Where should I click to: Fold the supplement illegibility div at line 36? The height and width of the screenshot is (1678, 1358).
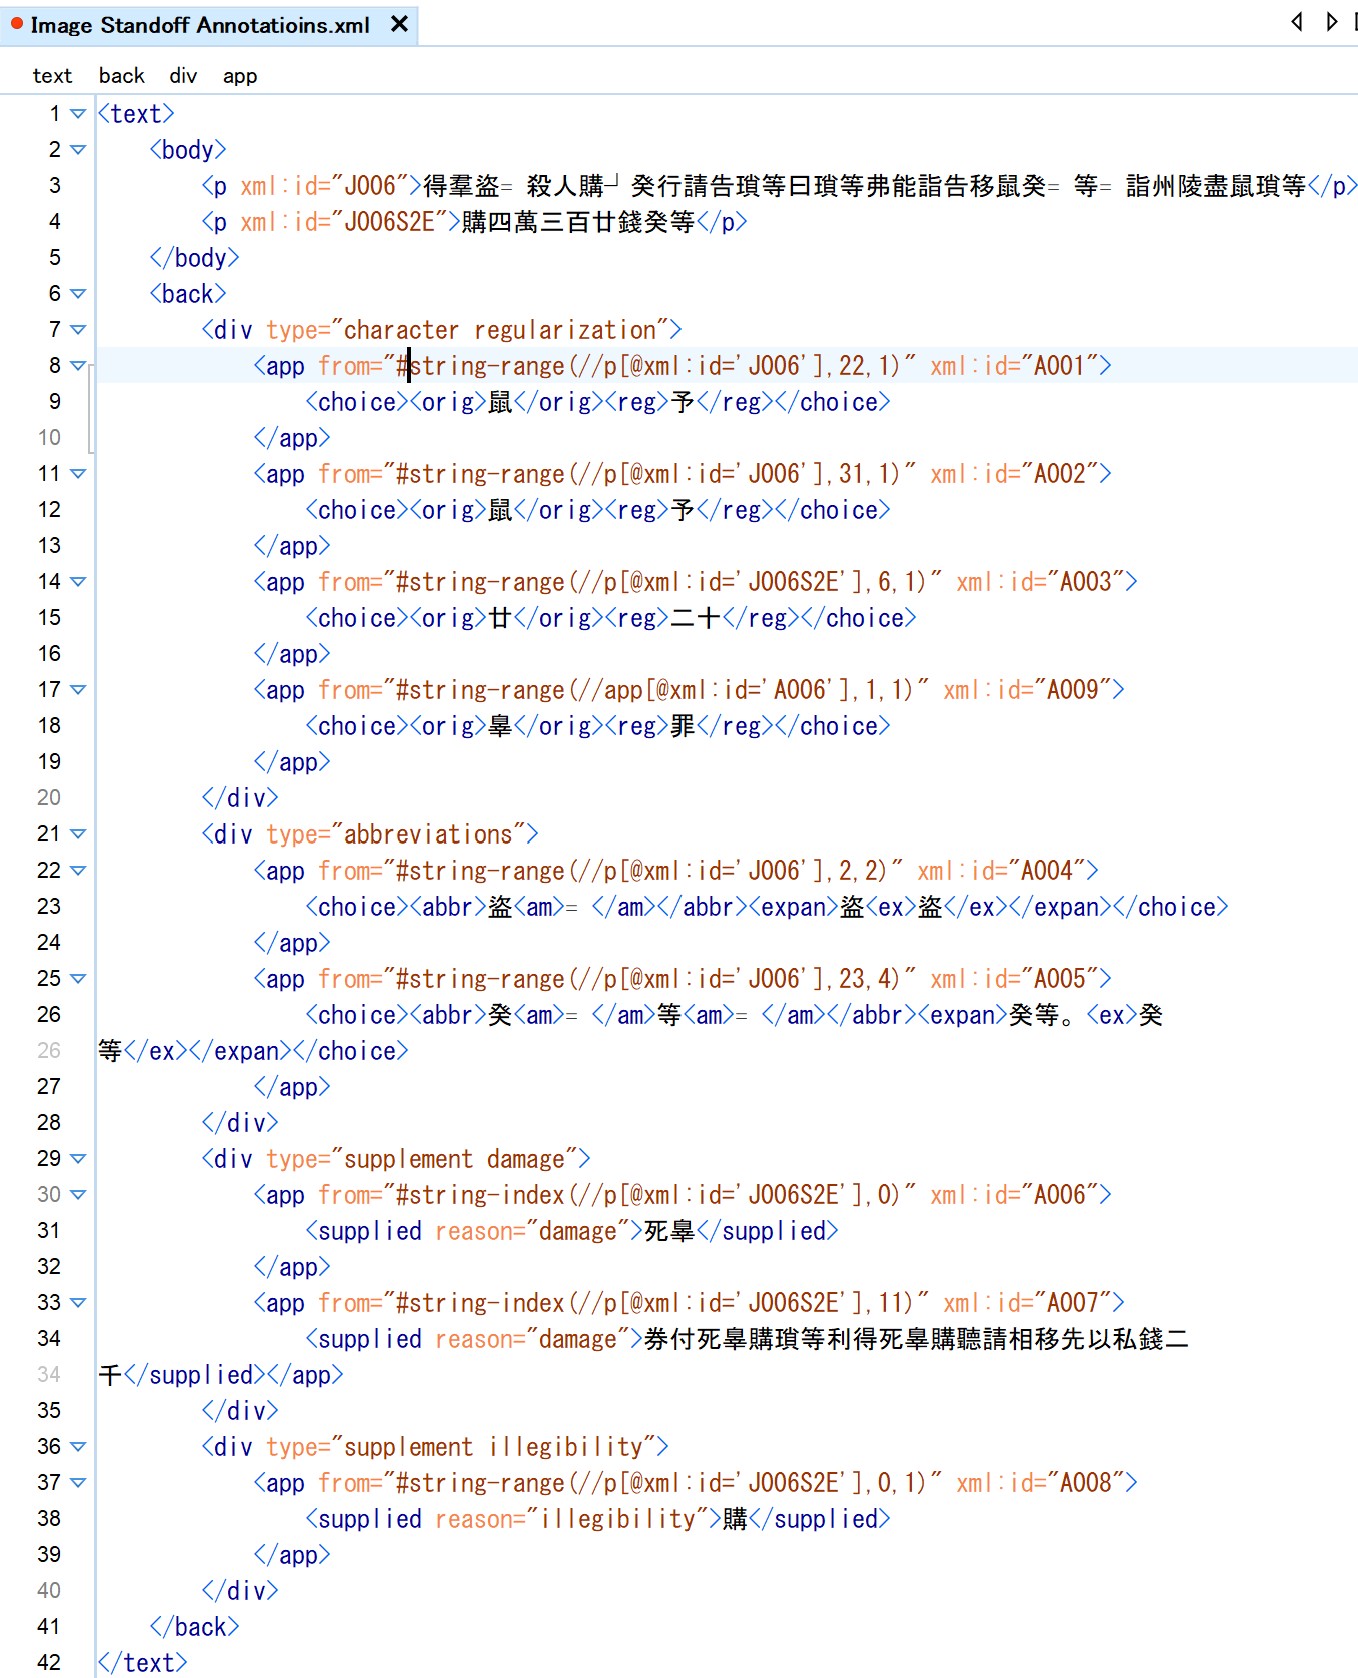[78, 1447]
